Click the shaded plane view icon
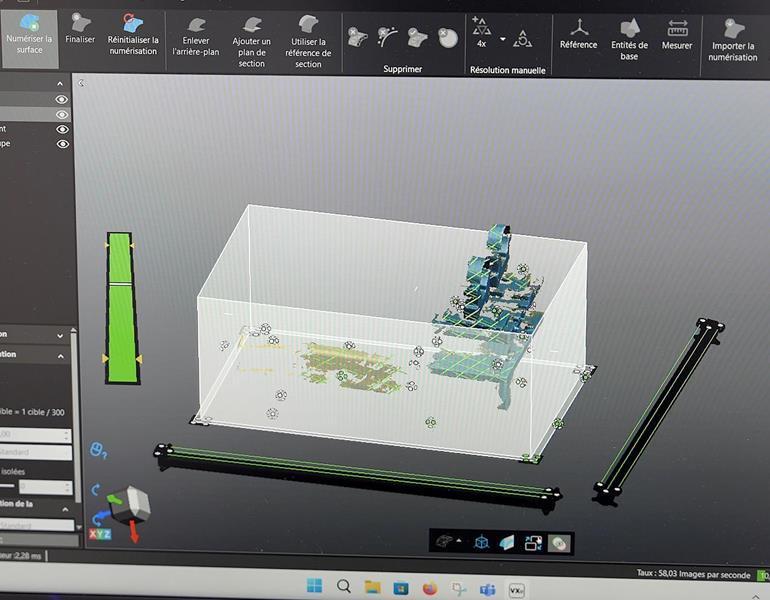 506,543
